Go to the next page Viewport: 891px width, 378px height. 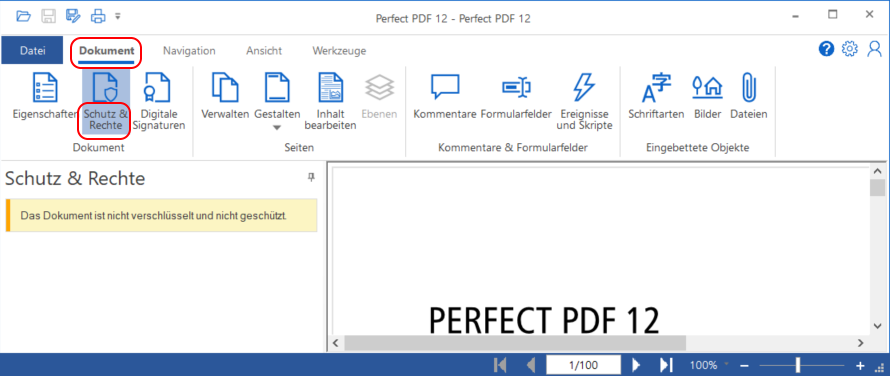coord(636,365)
